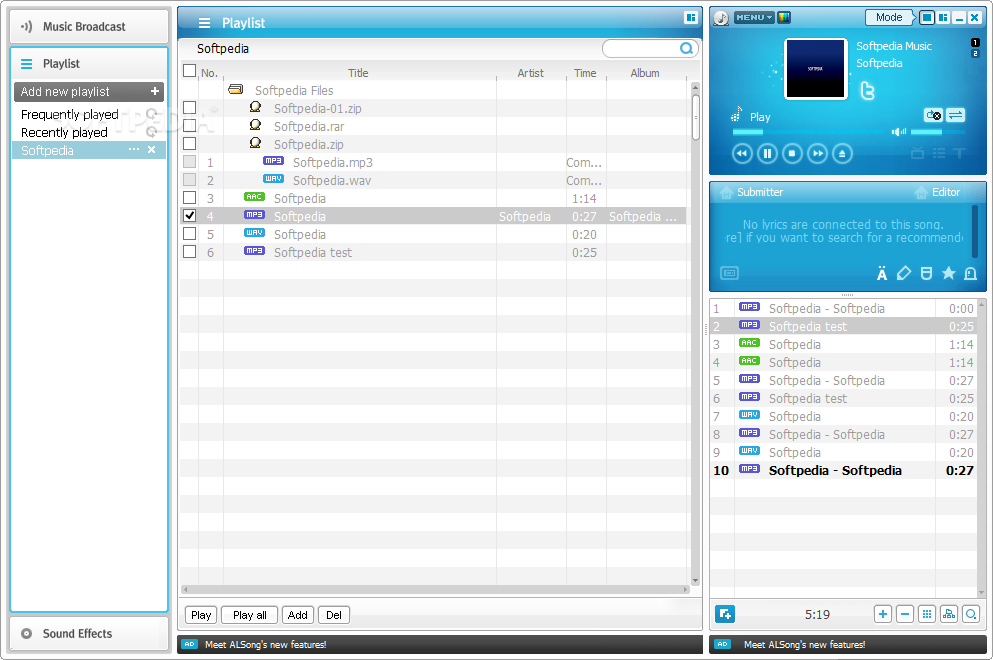The width and height of the screenshot is (993, 660).
Task: Click the lyrics siren report icon
Action: pyautogui.click(x=970, y=273)
